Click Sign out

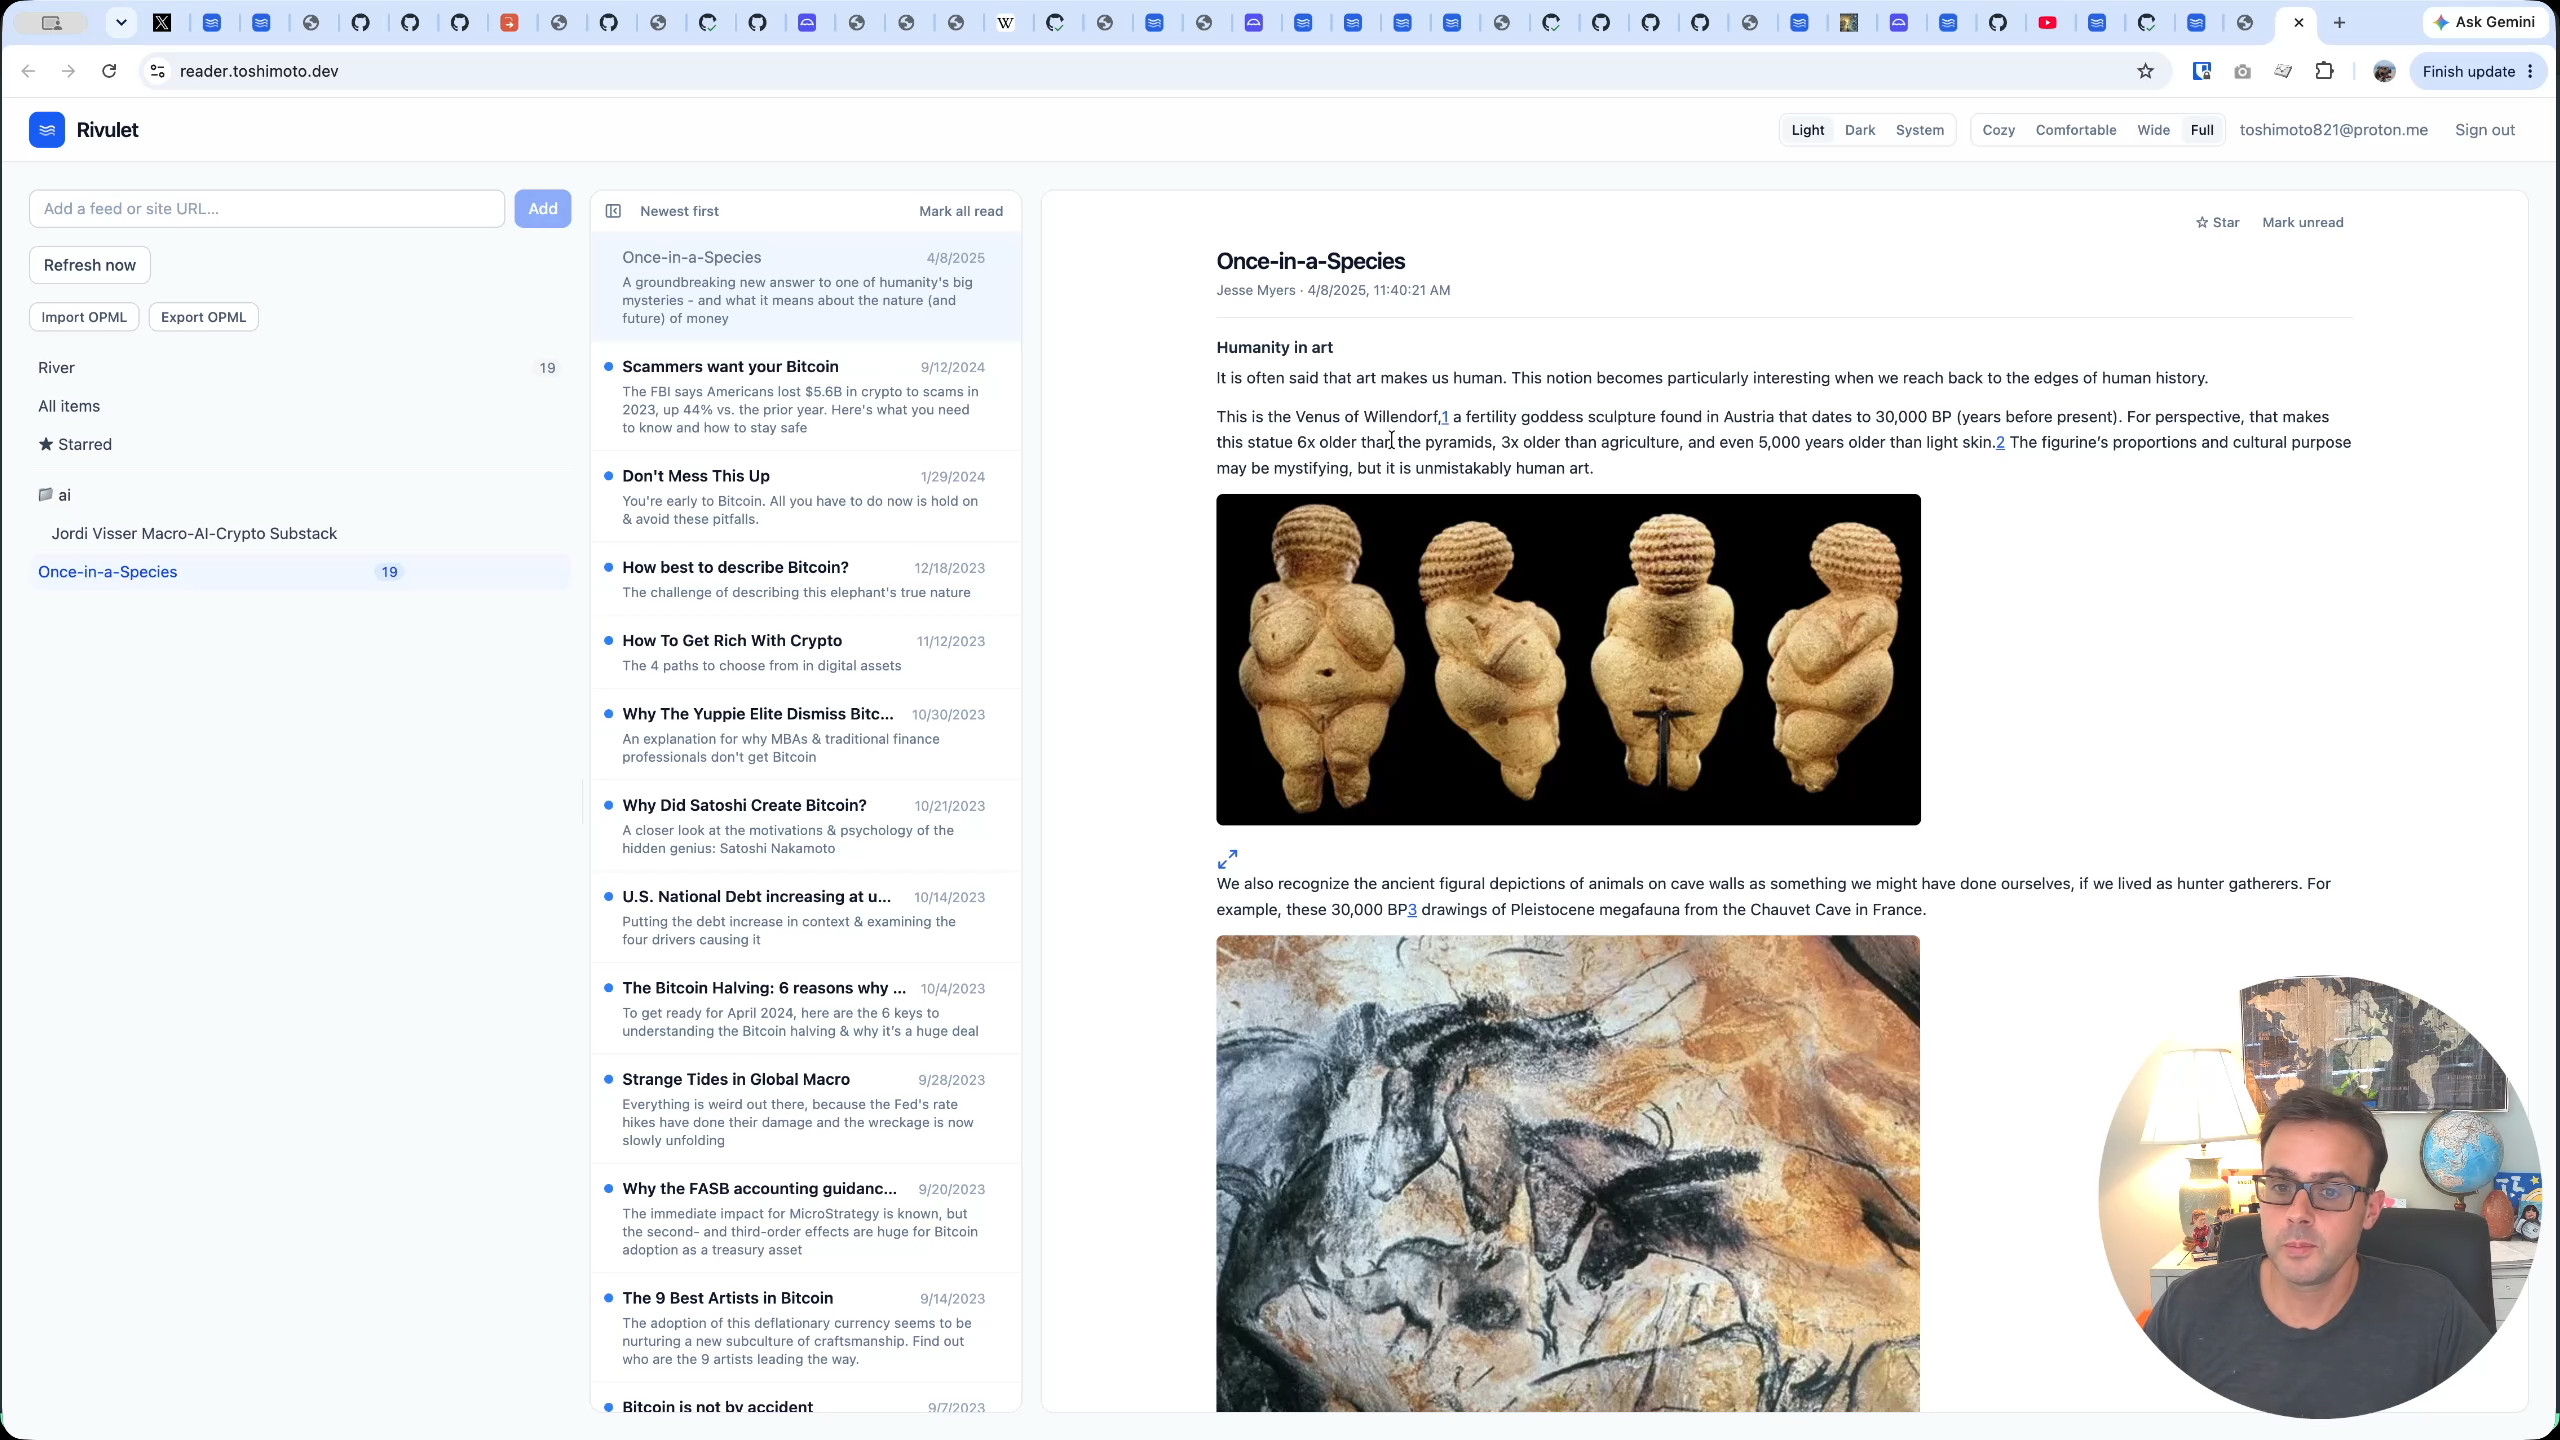pyautogui.click(x=2484, y=130)
